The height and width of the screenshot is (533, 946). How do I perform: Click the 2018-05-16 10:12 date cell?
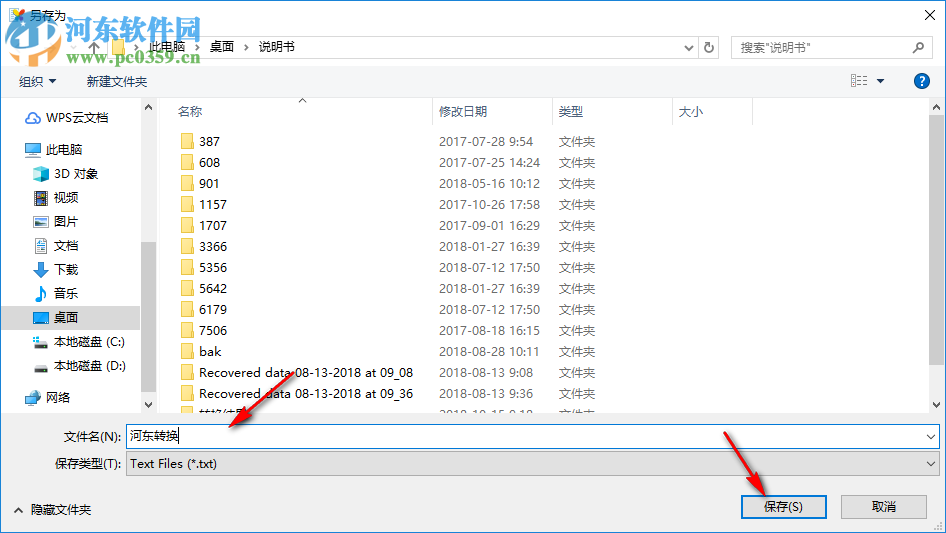click(x=489, y=184)
